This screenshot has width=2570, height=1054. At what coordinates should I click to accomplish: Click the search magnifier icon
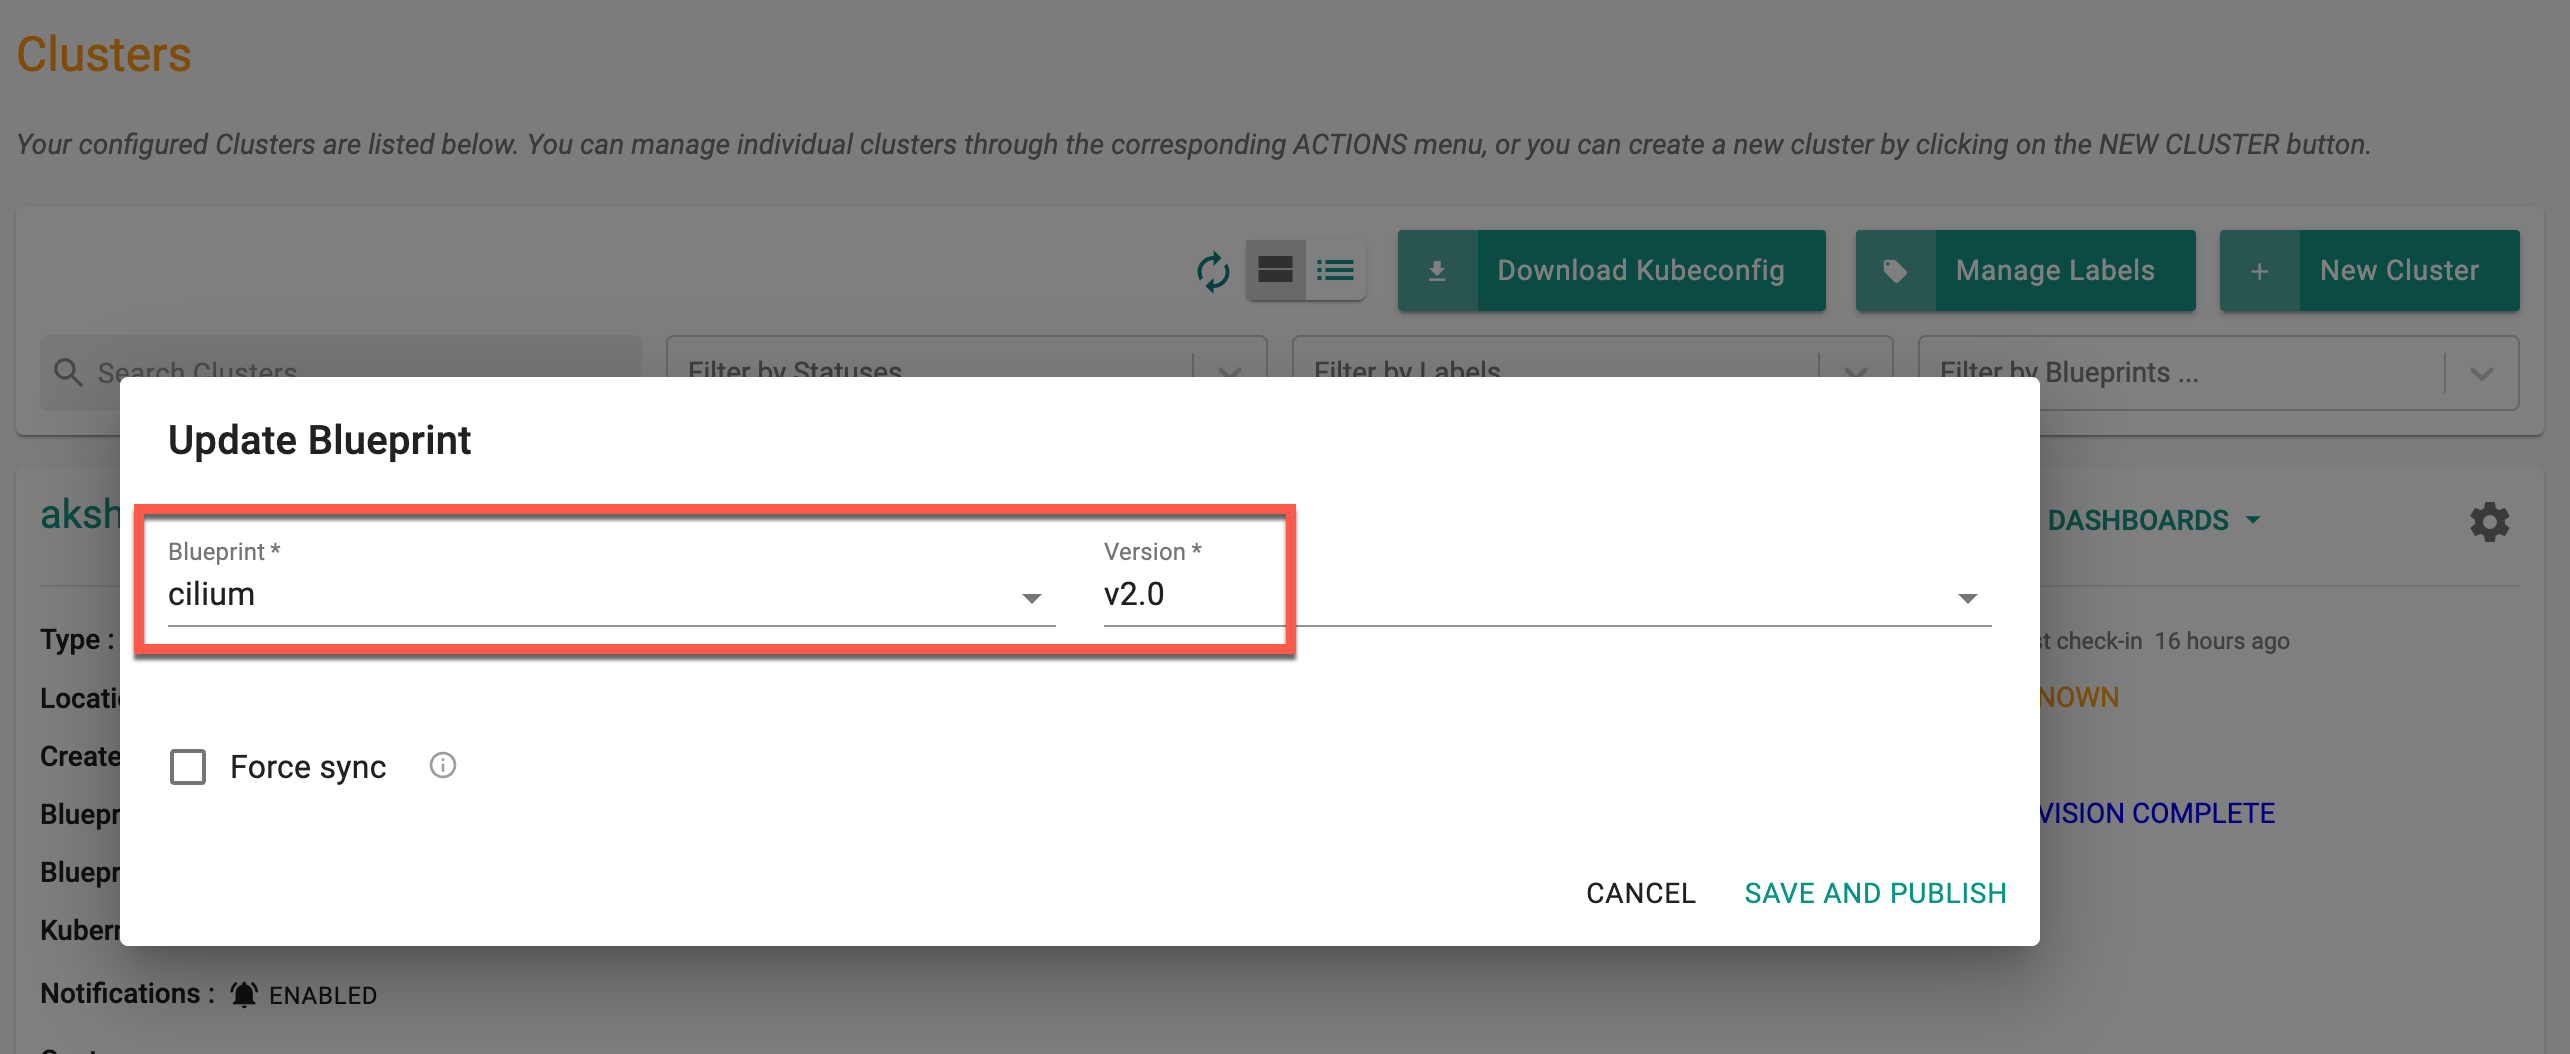coord(68,372)
